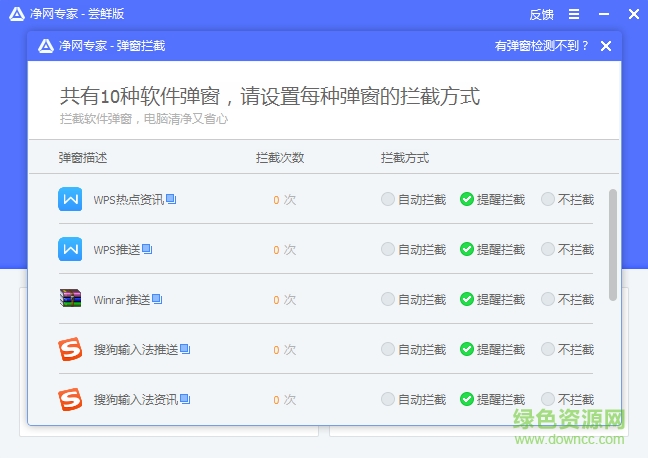Select 自动拦截 for 搜狗输入法推送
Image resolution: width=648 pixels, height=458 pixels.
pyautogui.click(x=413, y=350)
